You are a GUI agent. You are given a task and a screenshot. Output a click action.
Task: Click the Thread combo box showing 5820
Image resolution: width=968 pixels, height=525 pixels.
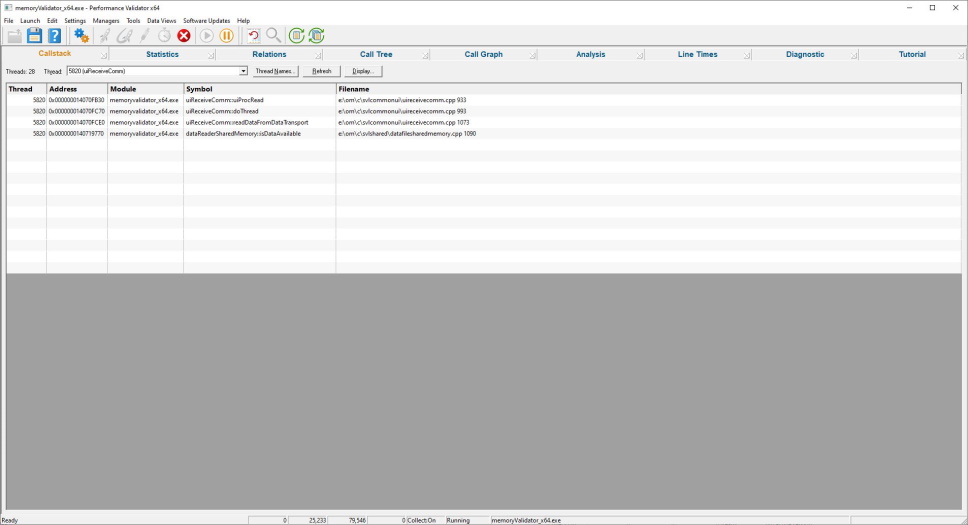(x=157, y=71)
